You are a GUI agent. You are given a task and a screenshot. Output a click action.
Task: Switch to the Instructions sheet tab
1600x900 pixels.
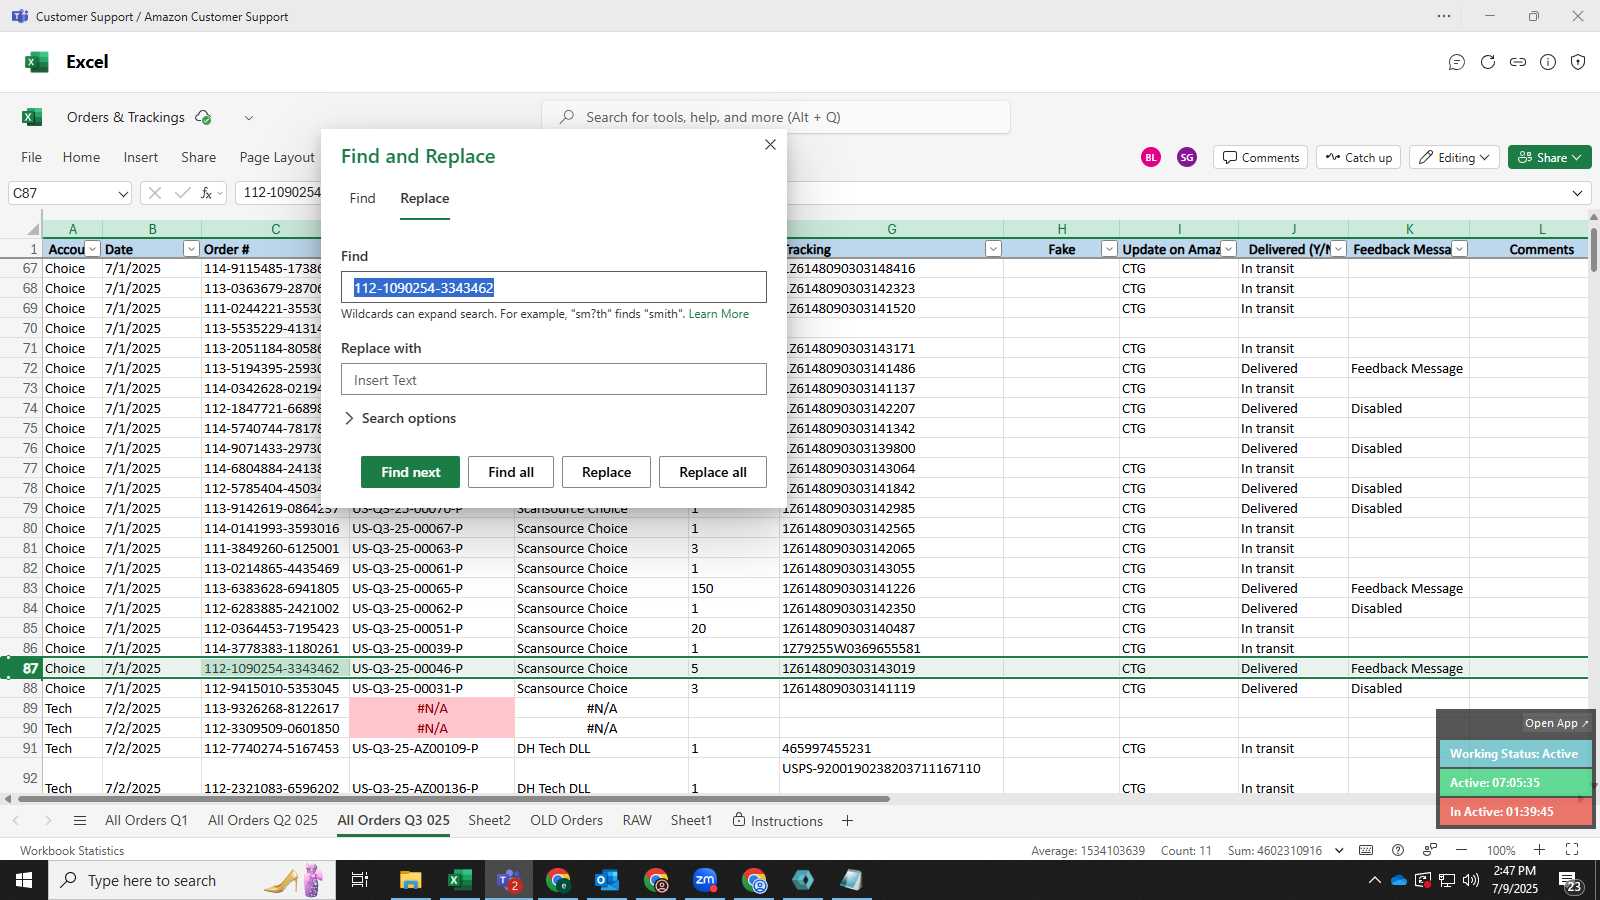click(778, 821)
